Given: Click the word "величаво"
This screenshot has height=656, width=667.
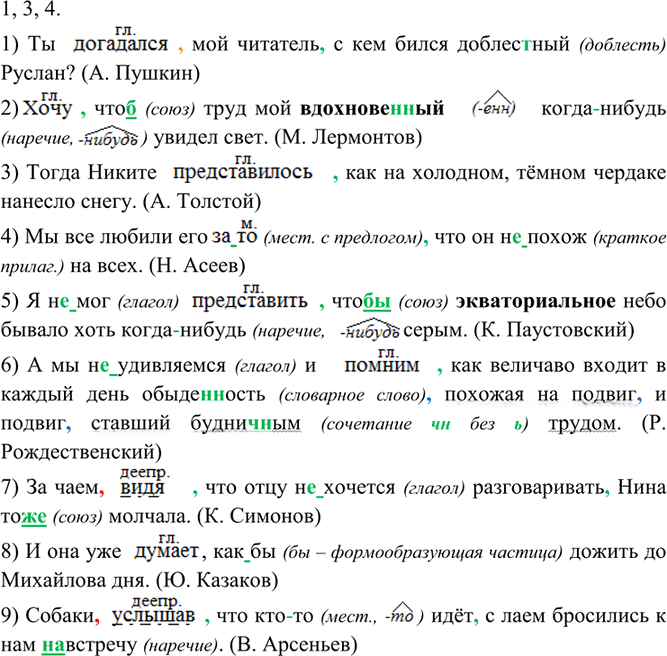Looking at the screenshot, I should 535,365.
